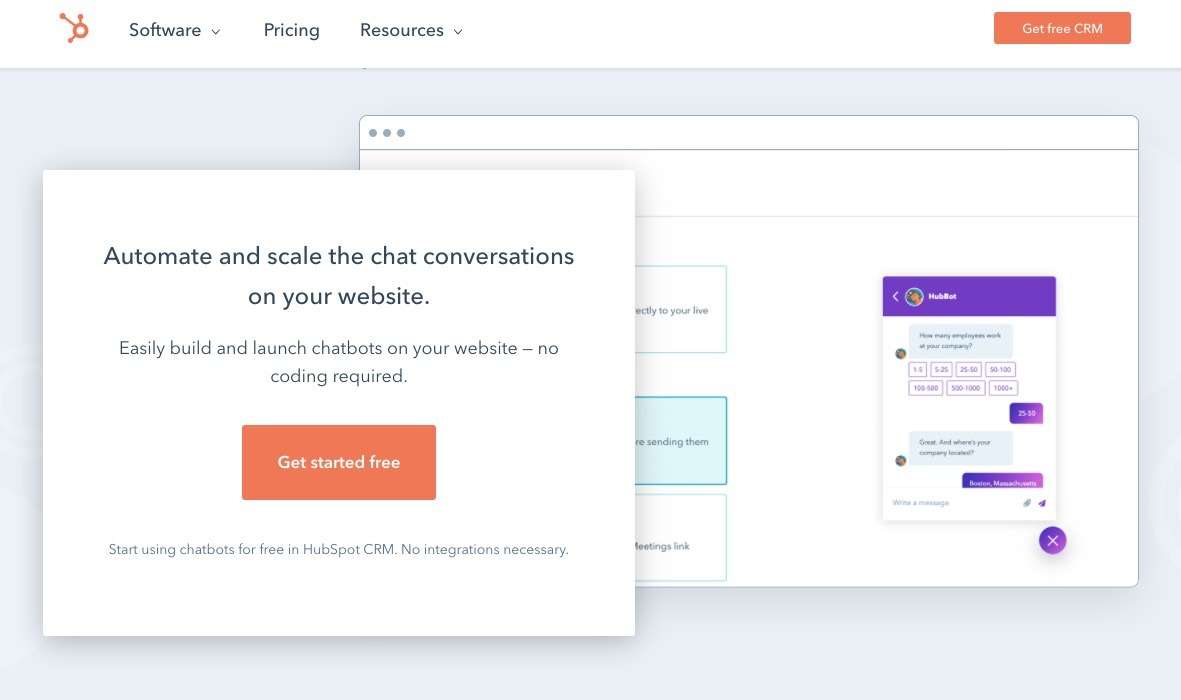Viewport: 1181px width, 700px height.
Task: Select the 100-500 employees option
Action: point(926,388)
